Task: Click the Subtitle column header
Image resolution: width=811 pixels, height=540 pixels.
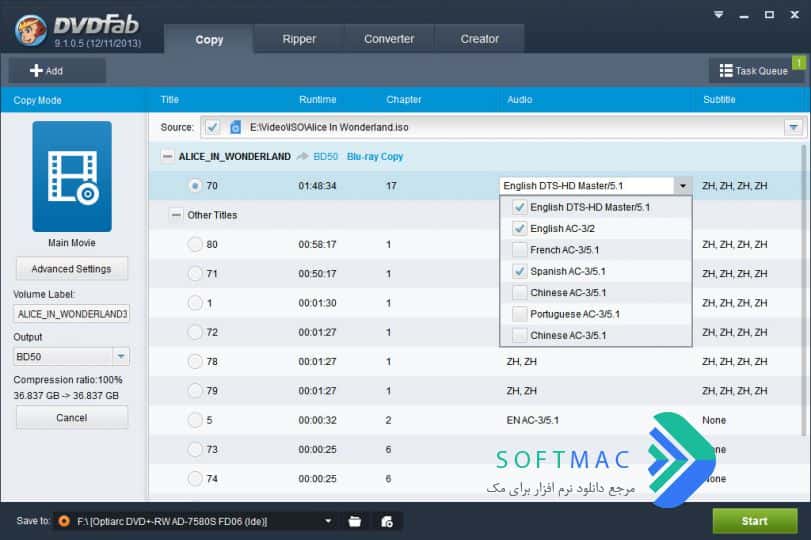Action: [x=719, y=99]
